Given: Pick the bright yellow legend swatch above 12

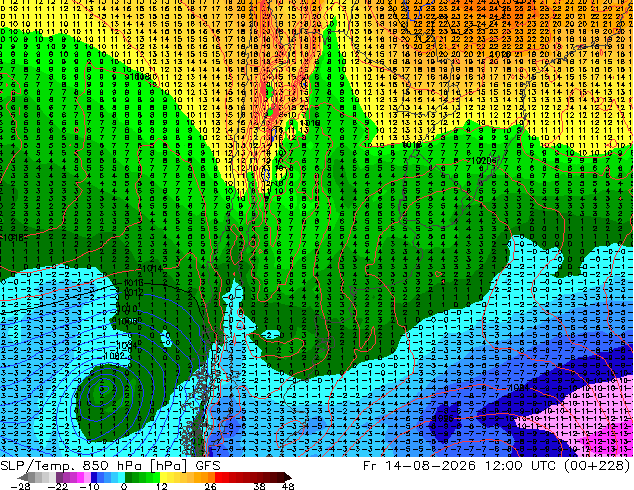Looking at the screenshot, I should pyautogui.click(x=163, y=477).
